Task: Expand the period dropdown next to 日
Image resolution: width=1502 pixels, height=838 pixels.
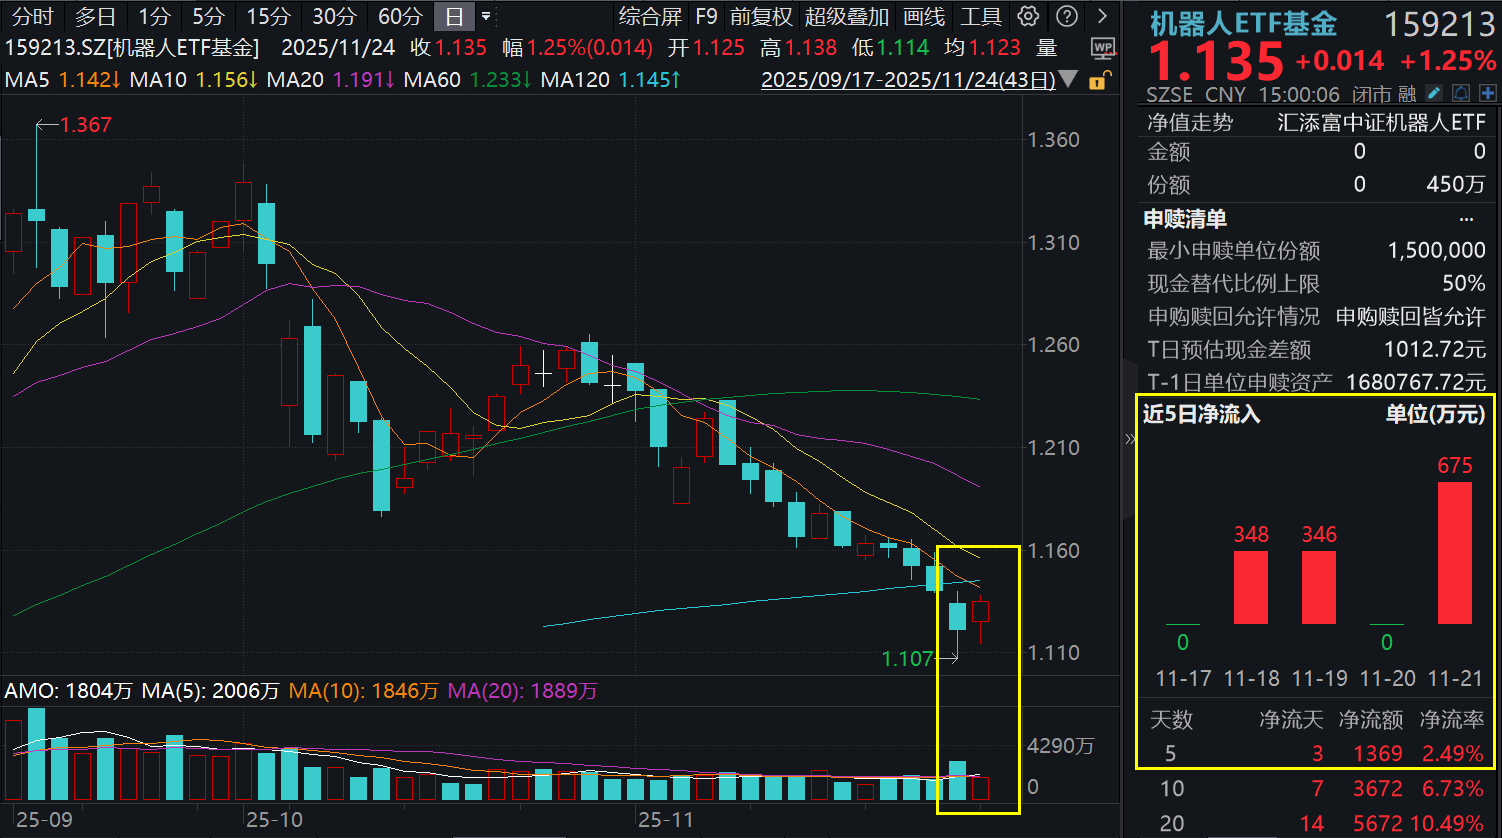Action: (x=486, y=16)
